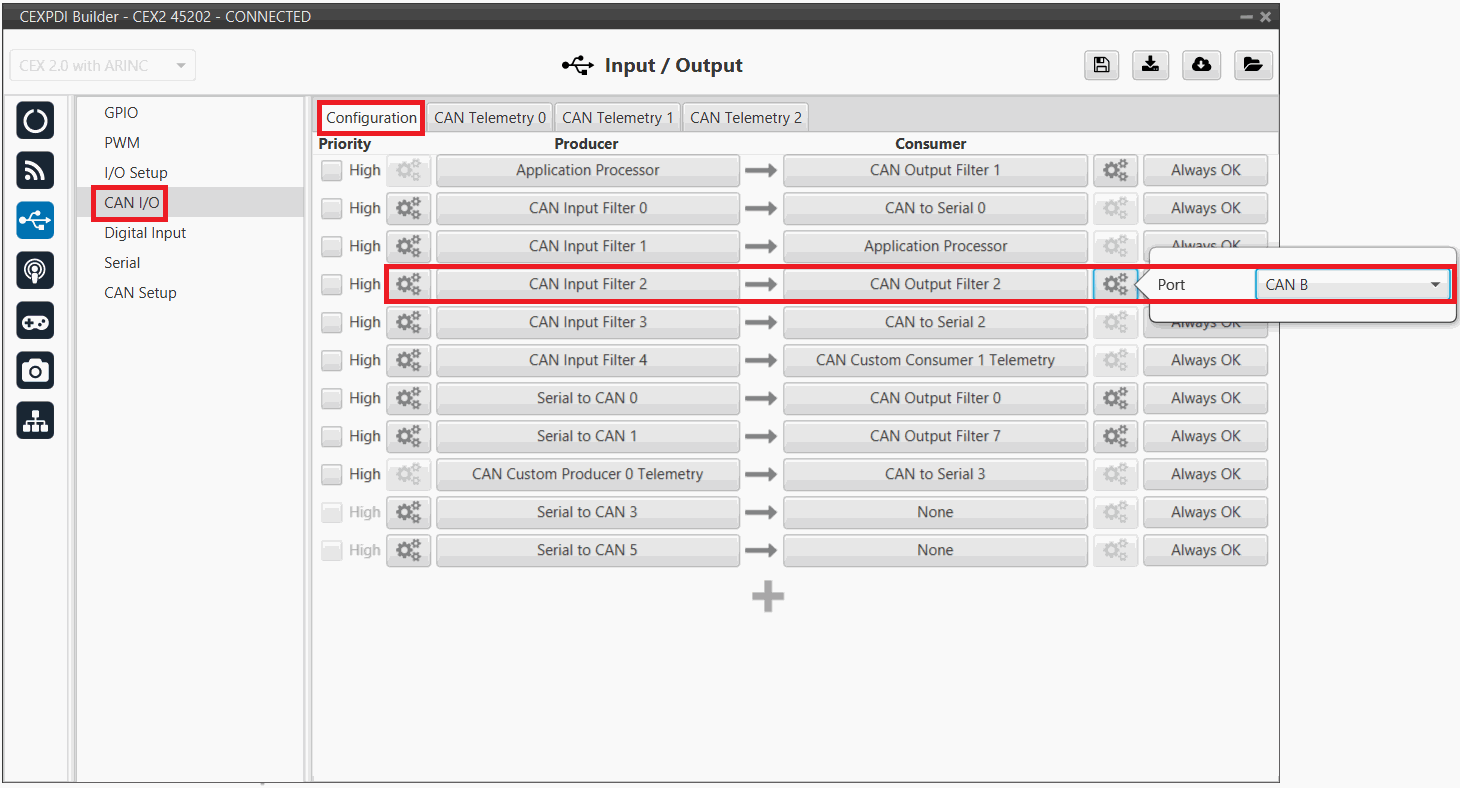Open the CEX 2.0 with ARINC dropdown
The image size is (1460, 788).
pyautogui.click(x=103, y=66)
